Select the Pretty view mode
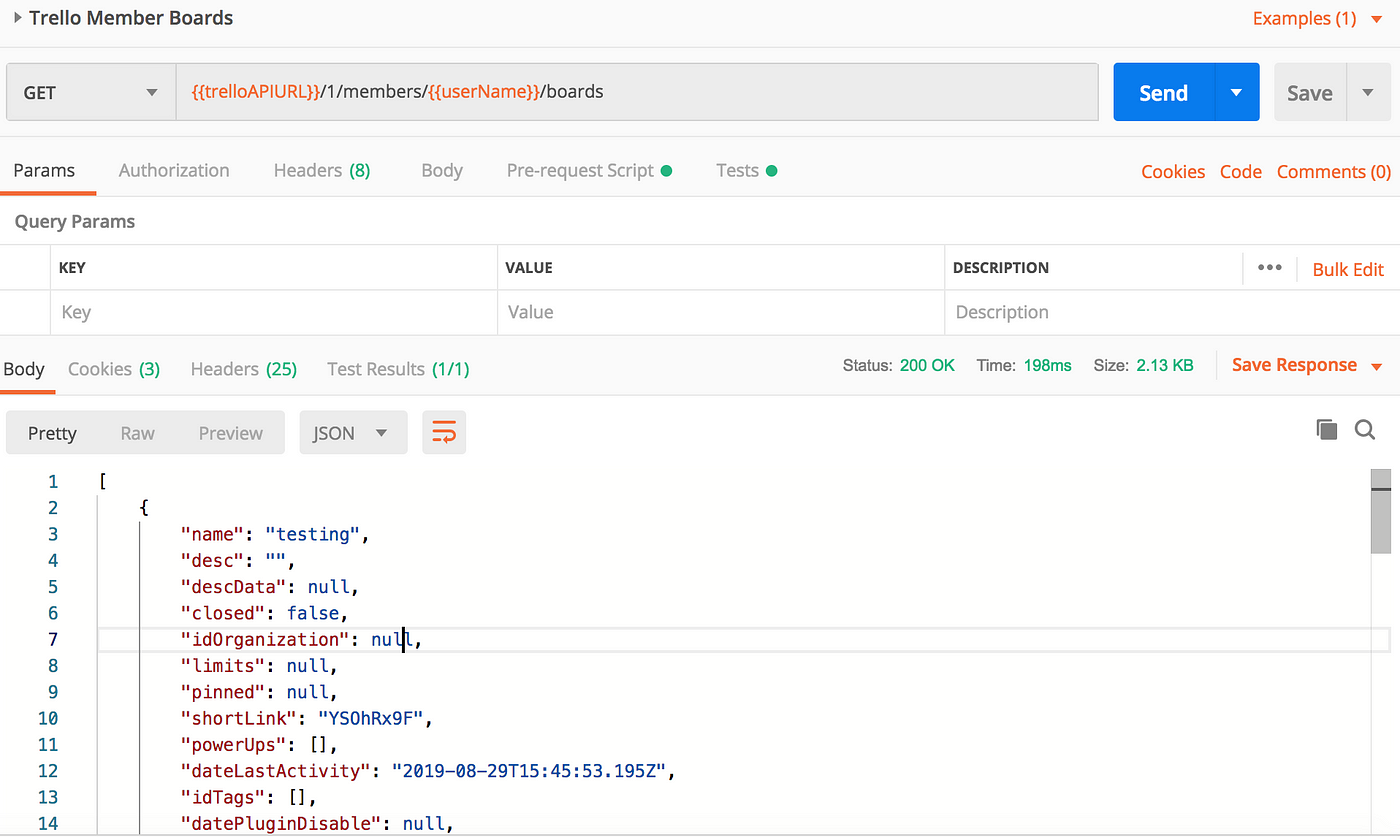This screenshot has width=1400, height=837. click(x=52, y=433)
